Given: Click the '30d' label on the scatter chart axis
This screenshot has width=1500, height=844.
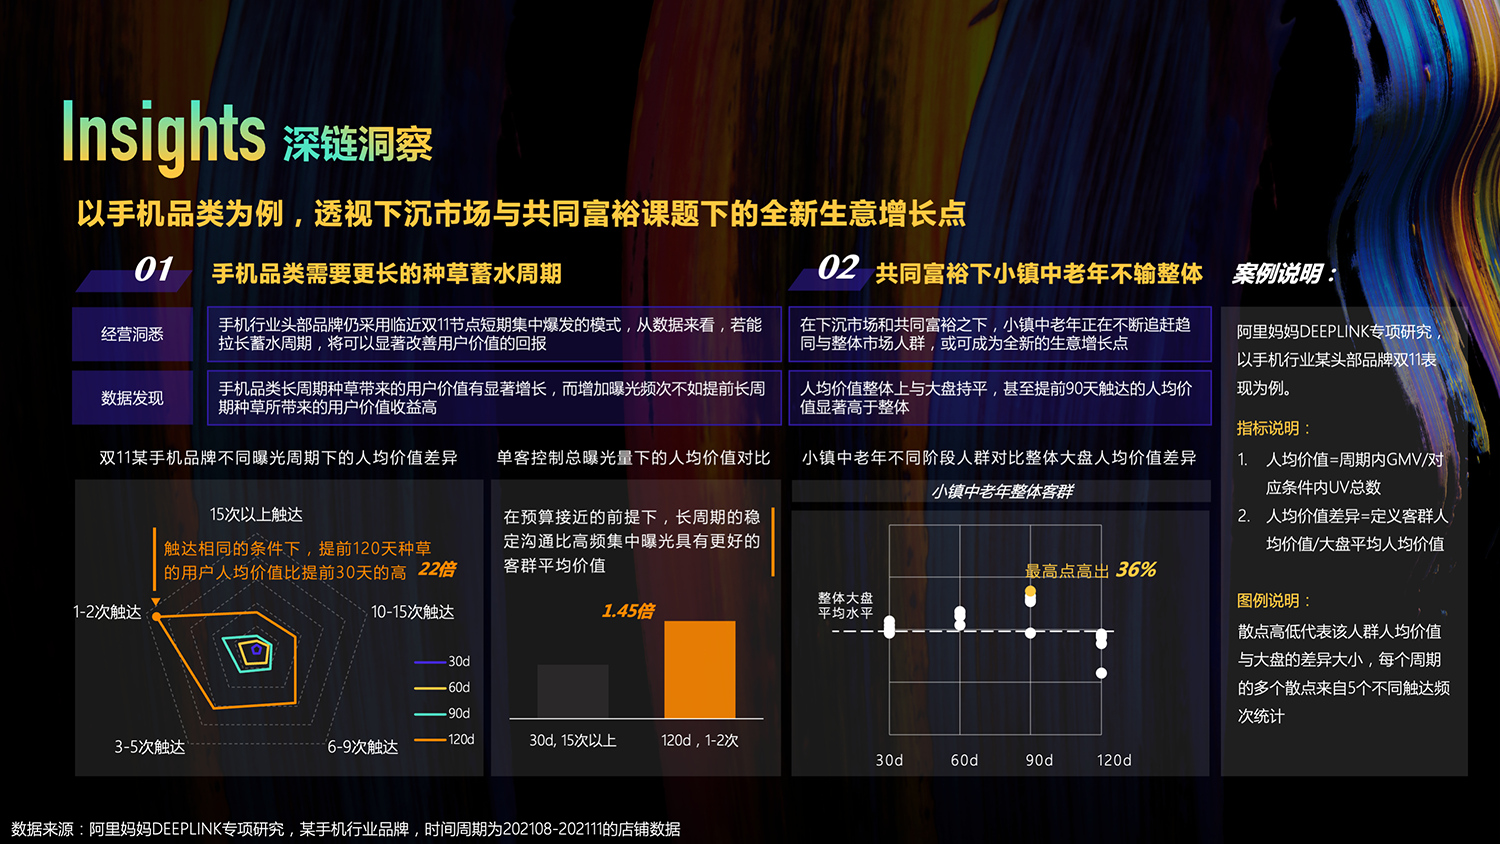Looking at the screenshot, I should (889, 760).
